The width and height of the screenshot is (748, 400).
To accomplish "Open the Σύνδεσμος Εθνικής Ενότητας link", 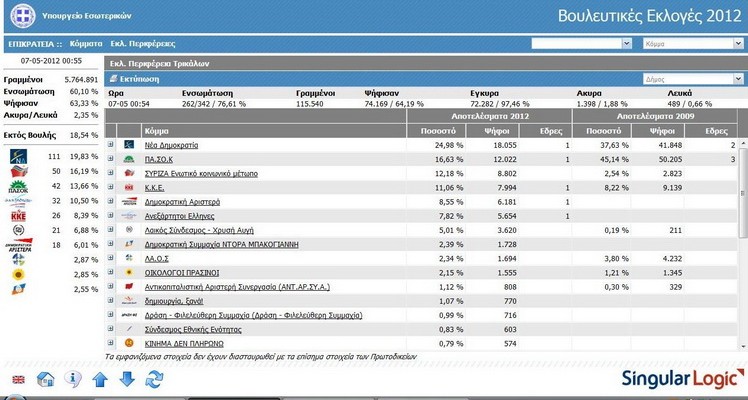I will coord(193,329).
